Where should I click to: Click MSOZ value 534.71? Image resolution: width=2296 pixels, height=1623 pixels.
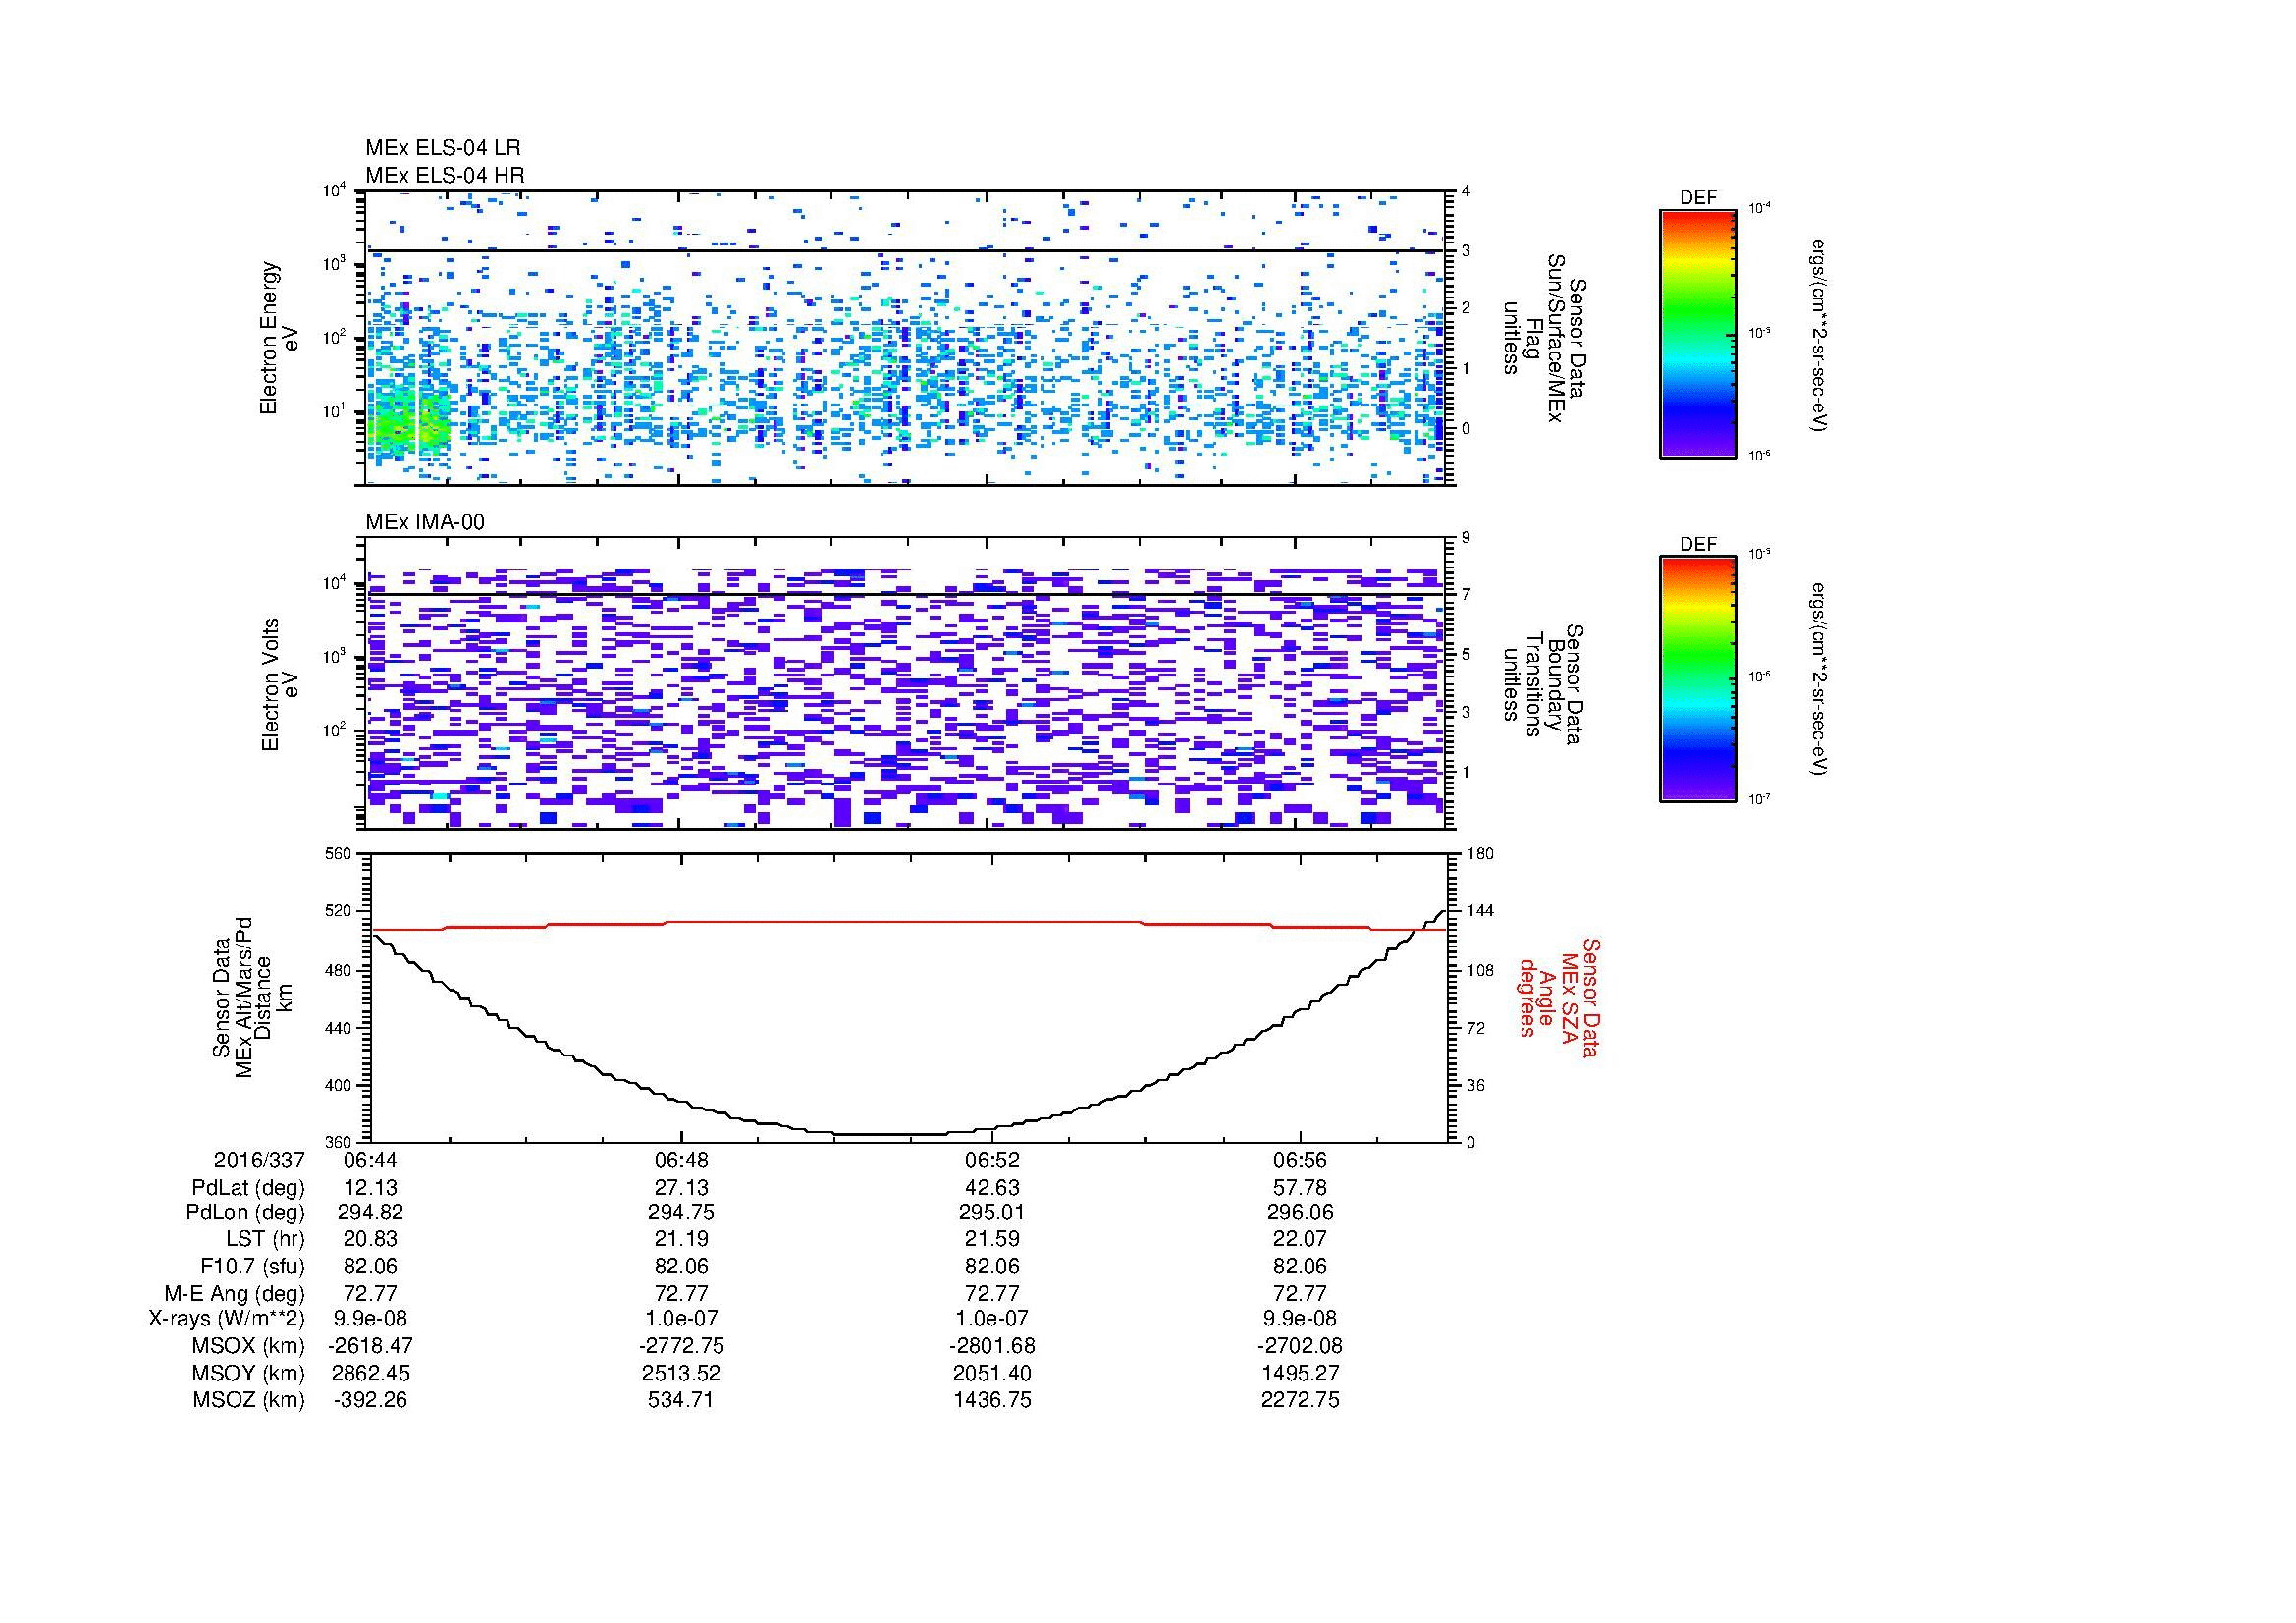click(681, 1400)
